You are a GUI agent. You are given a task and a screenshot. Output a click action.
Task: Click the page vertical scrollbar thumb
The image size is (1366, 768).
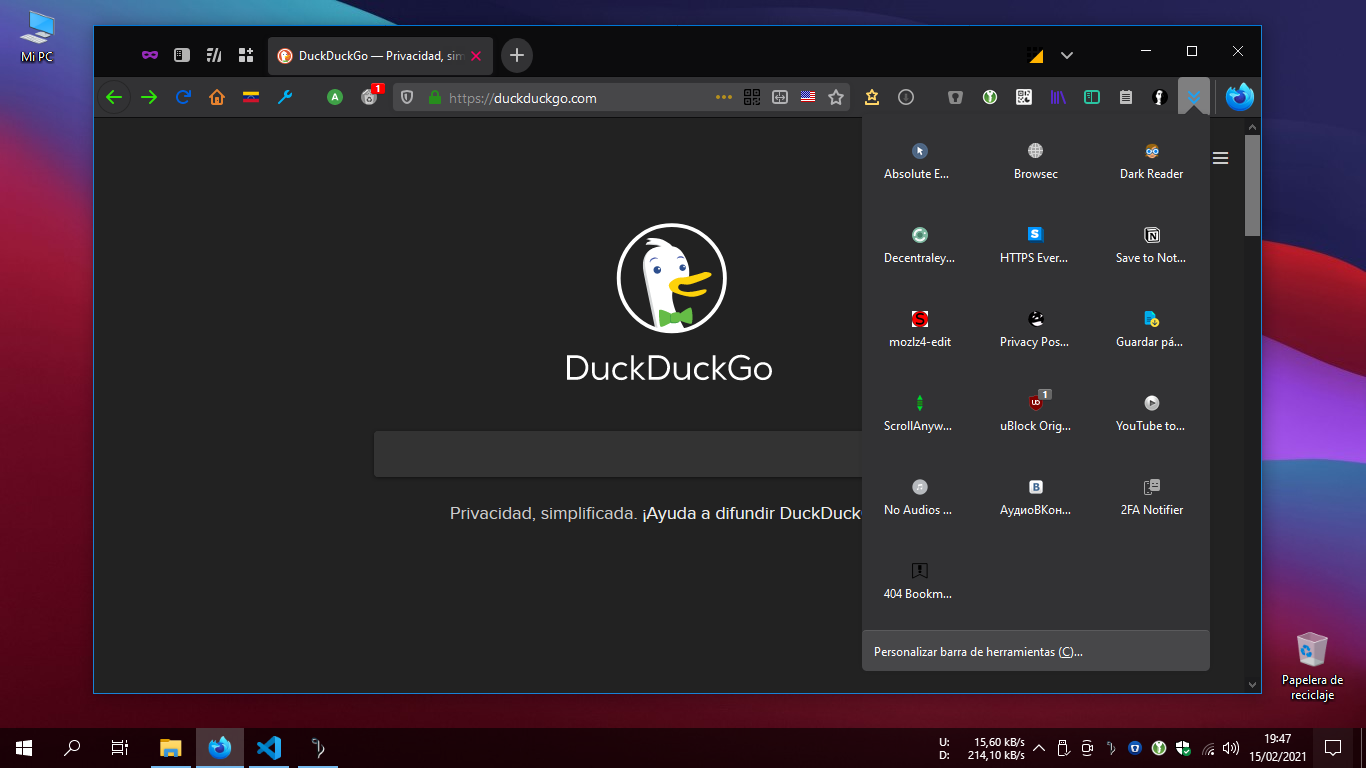point(1252,185)
